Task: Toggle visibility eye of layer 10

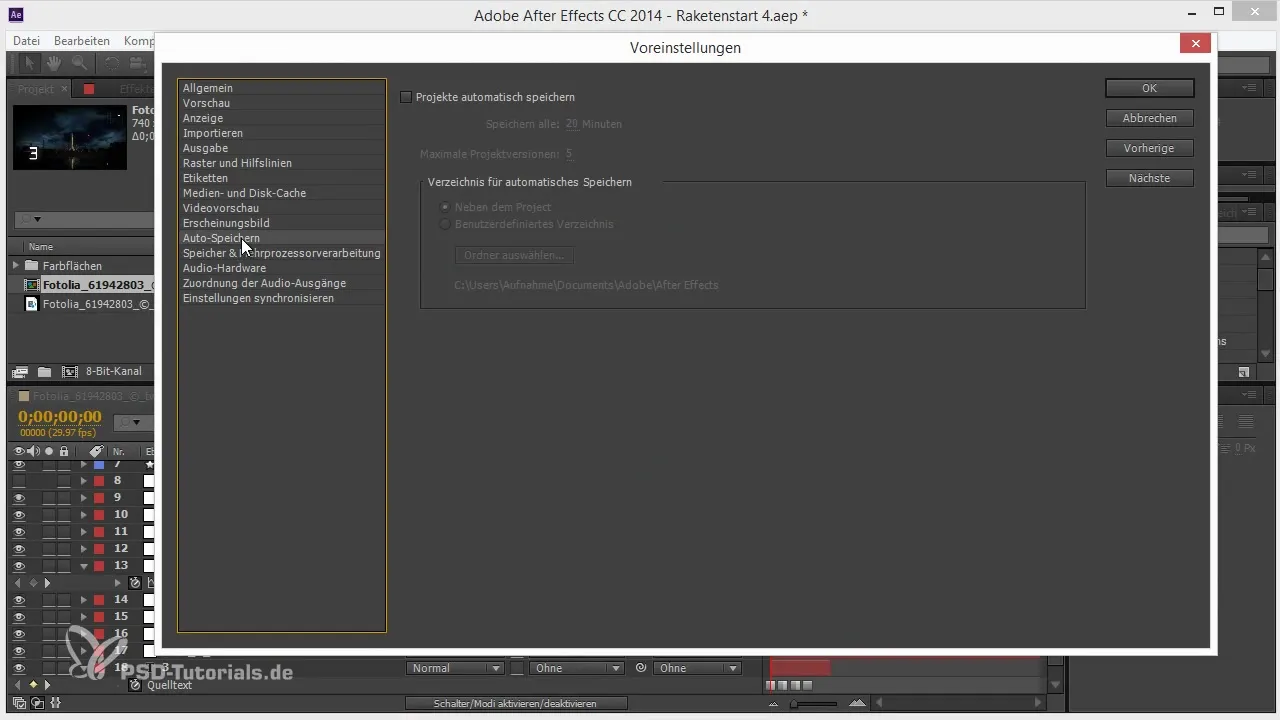Action: (19, 514)
